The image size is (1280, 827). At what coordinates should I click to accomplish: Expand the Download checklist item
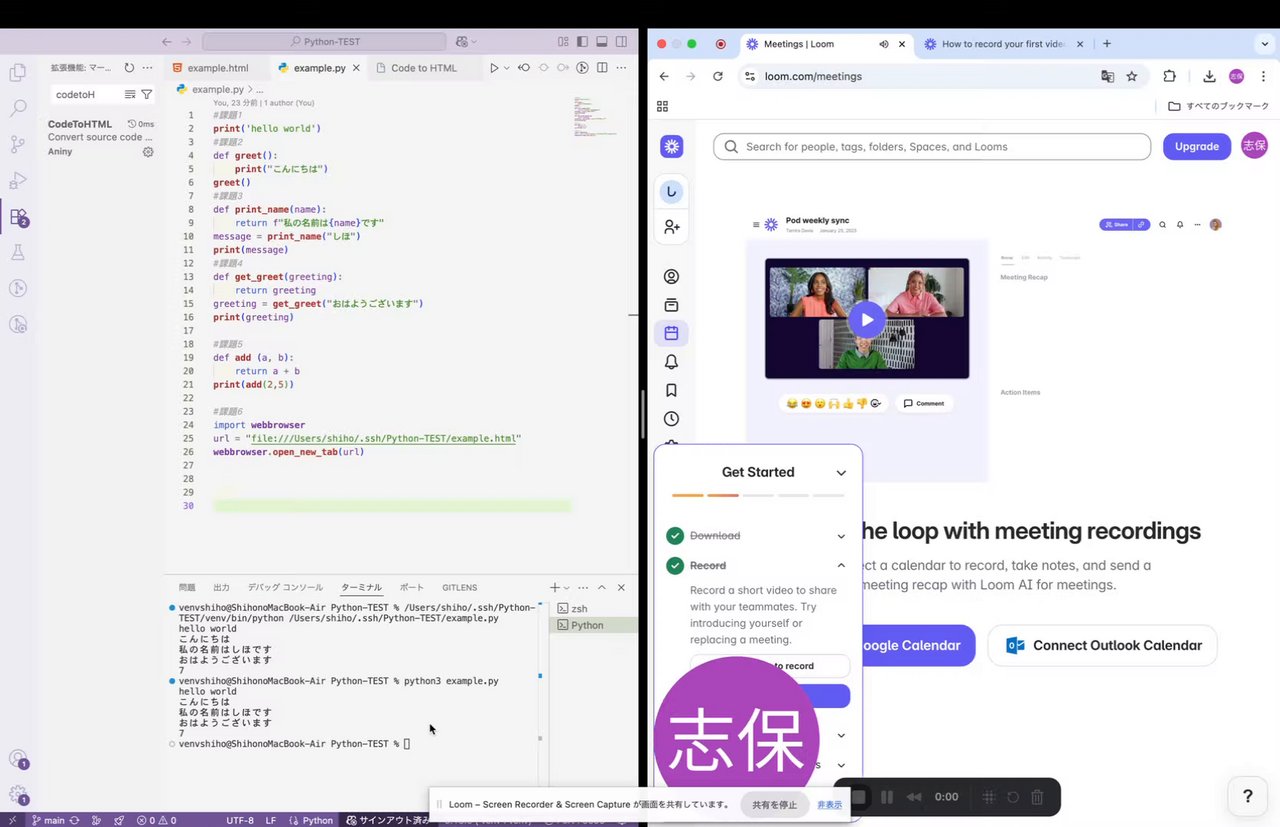(x=841, y=536)
